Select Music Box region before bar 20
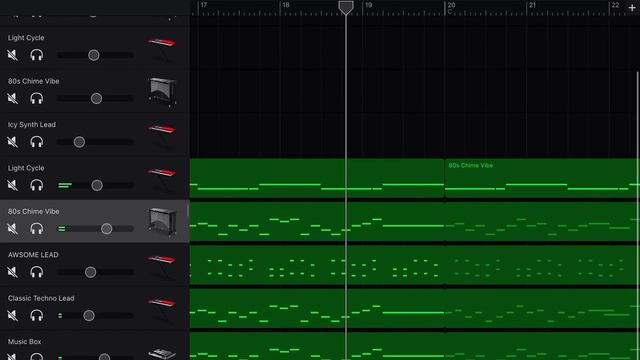Image resolution: width=640 pixels, height=360 pixels. [x=317, y=346]
